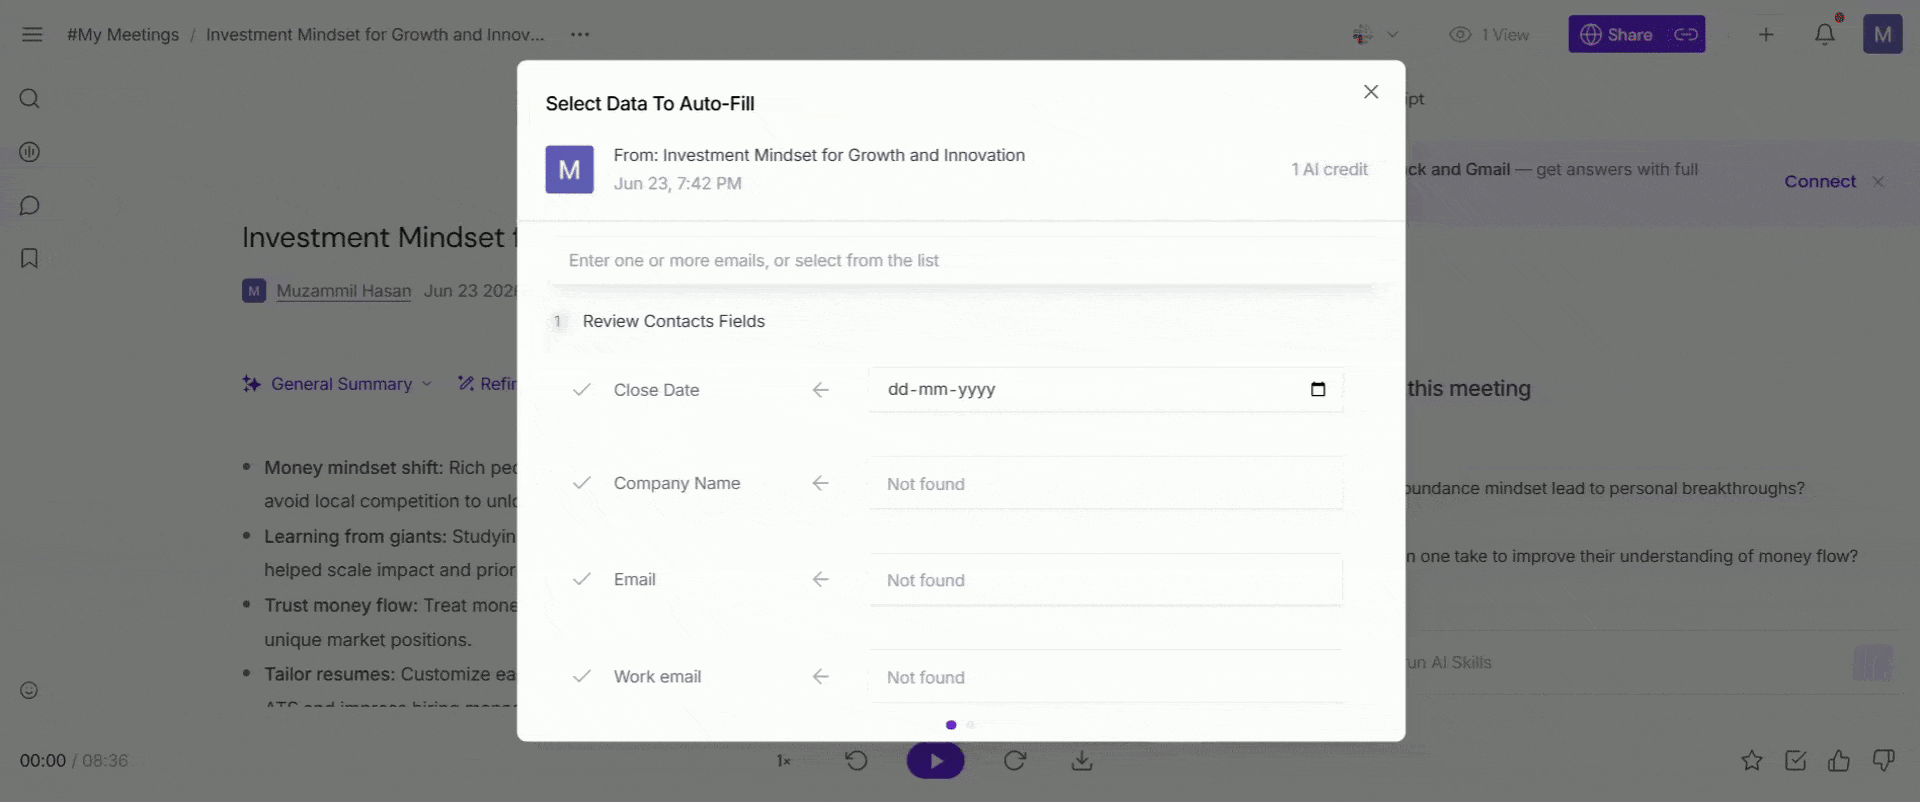Open #My Meetings breadcrumb
1920x802 pixels.
pyautogui.click(x=123, y=34)
